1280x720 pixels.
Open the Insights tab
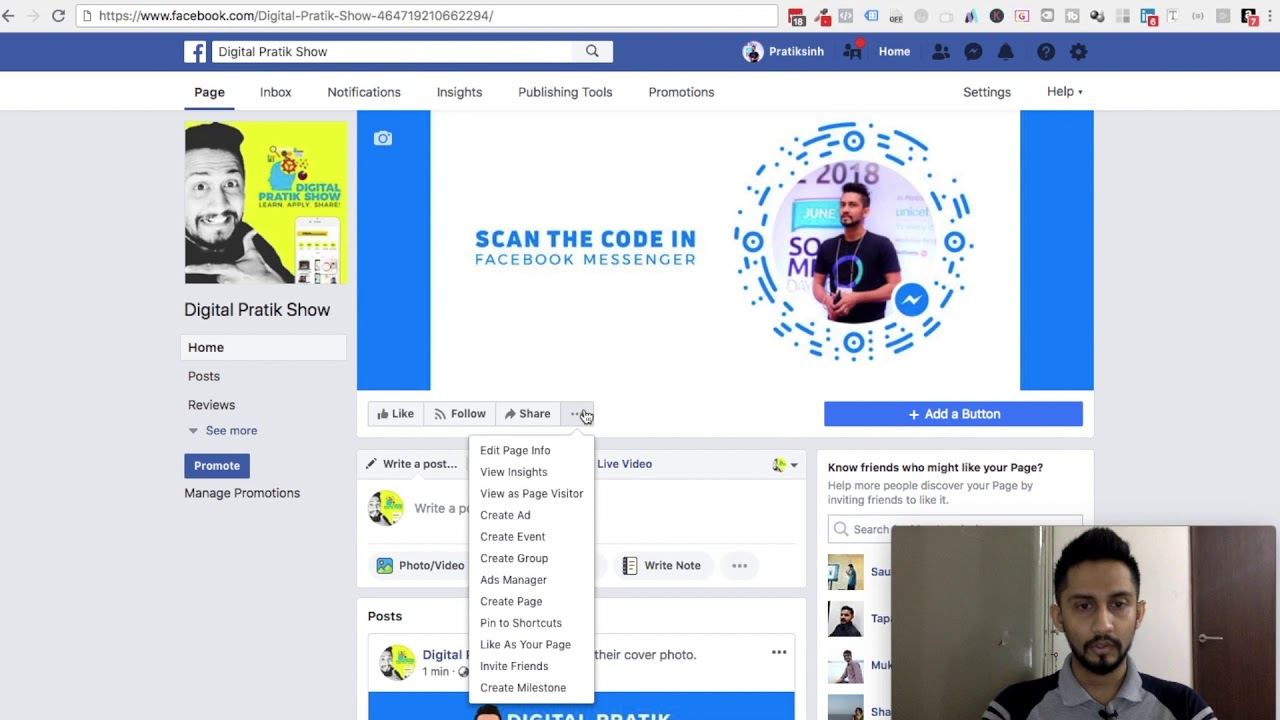click(459, 92)
